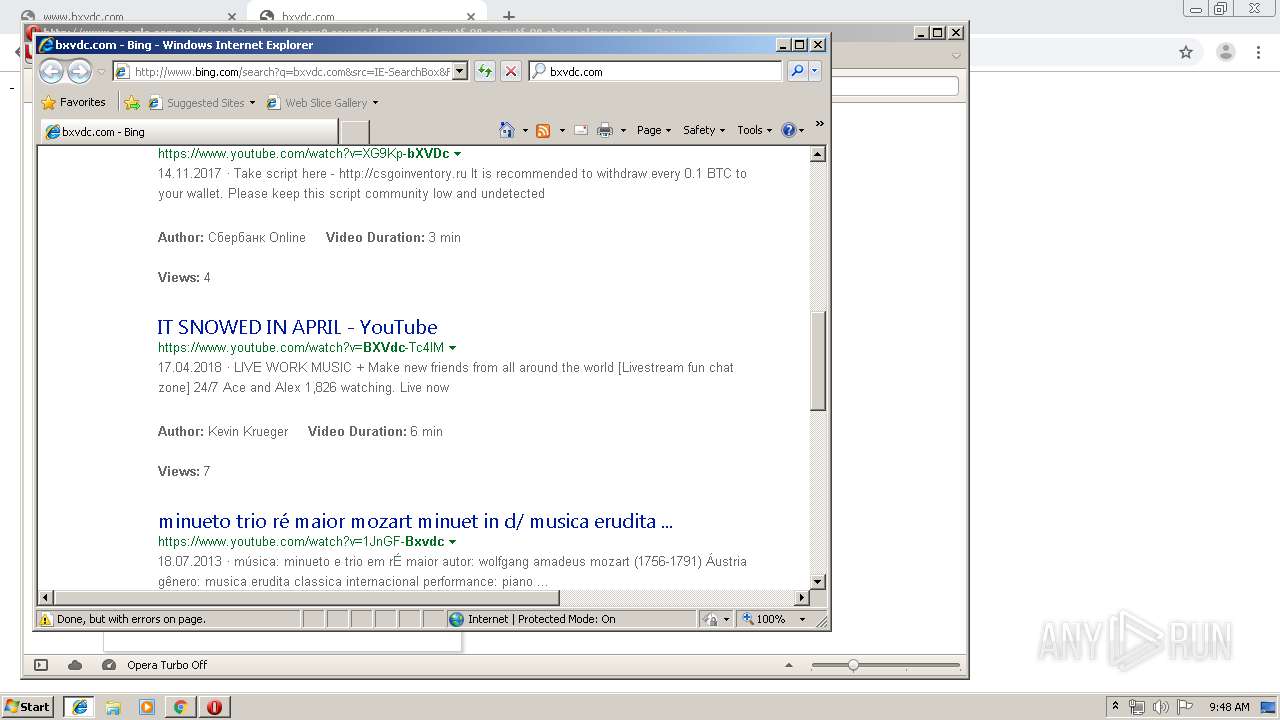Refresh the Bing page in Internet Explorer
The image size is (1280, 720).
[485, 71]
